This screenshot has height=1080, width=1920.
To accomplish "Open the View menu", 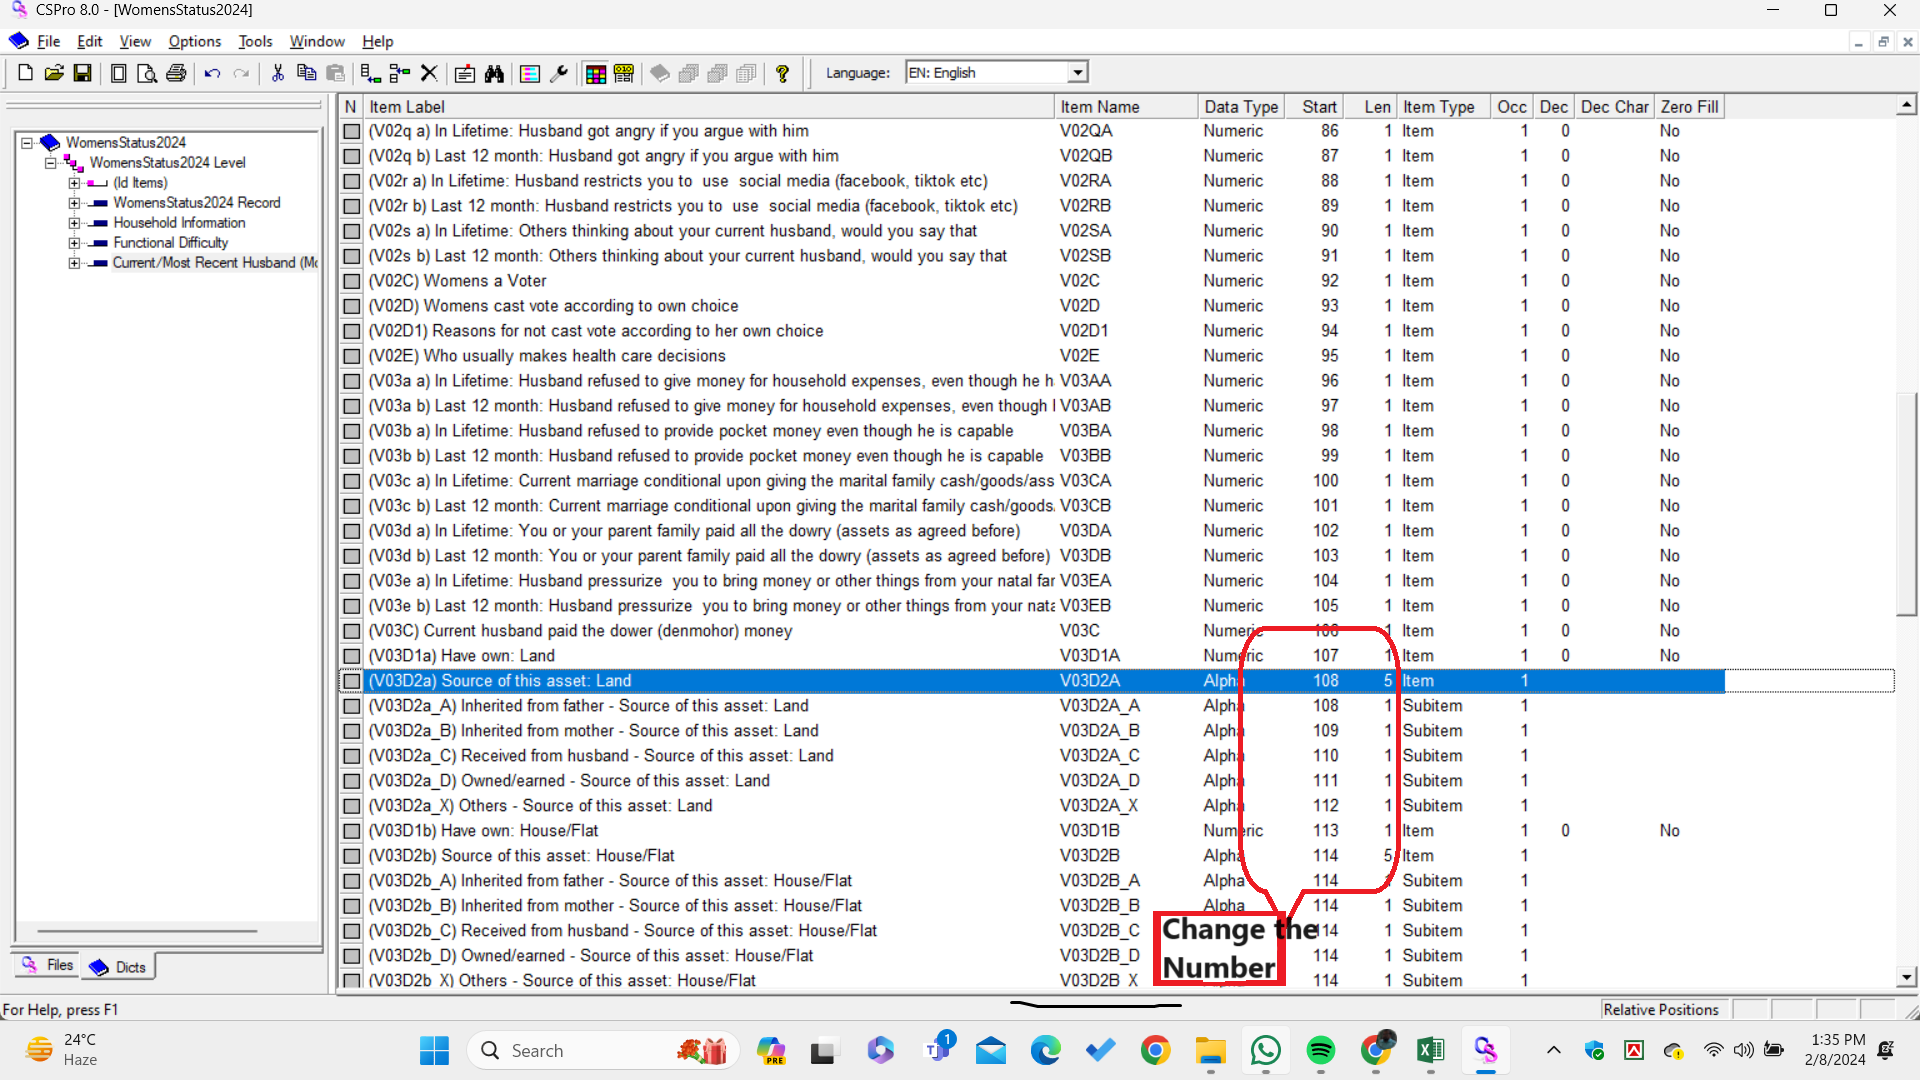I will [x=135, y=41].
